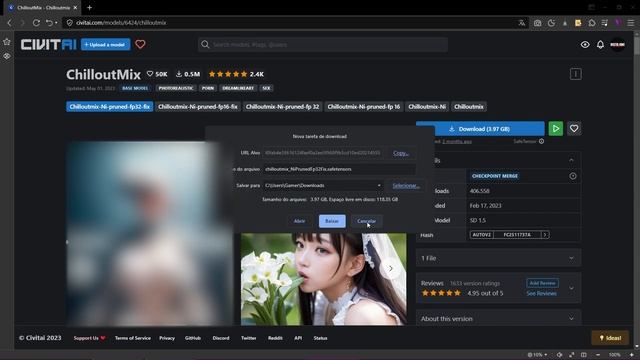Reload the page with the refresh icon
The image size is (640, 360).
tap(36, 23)
